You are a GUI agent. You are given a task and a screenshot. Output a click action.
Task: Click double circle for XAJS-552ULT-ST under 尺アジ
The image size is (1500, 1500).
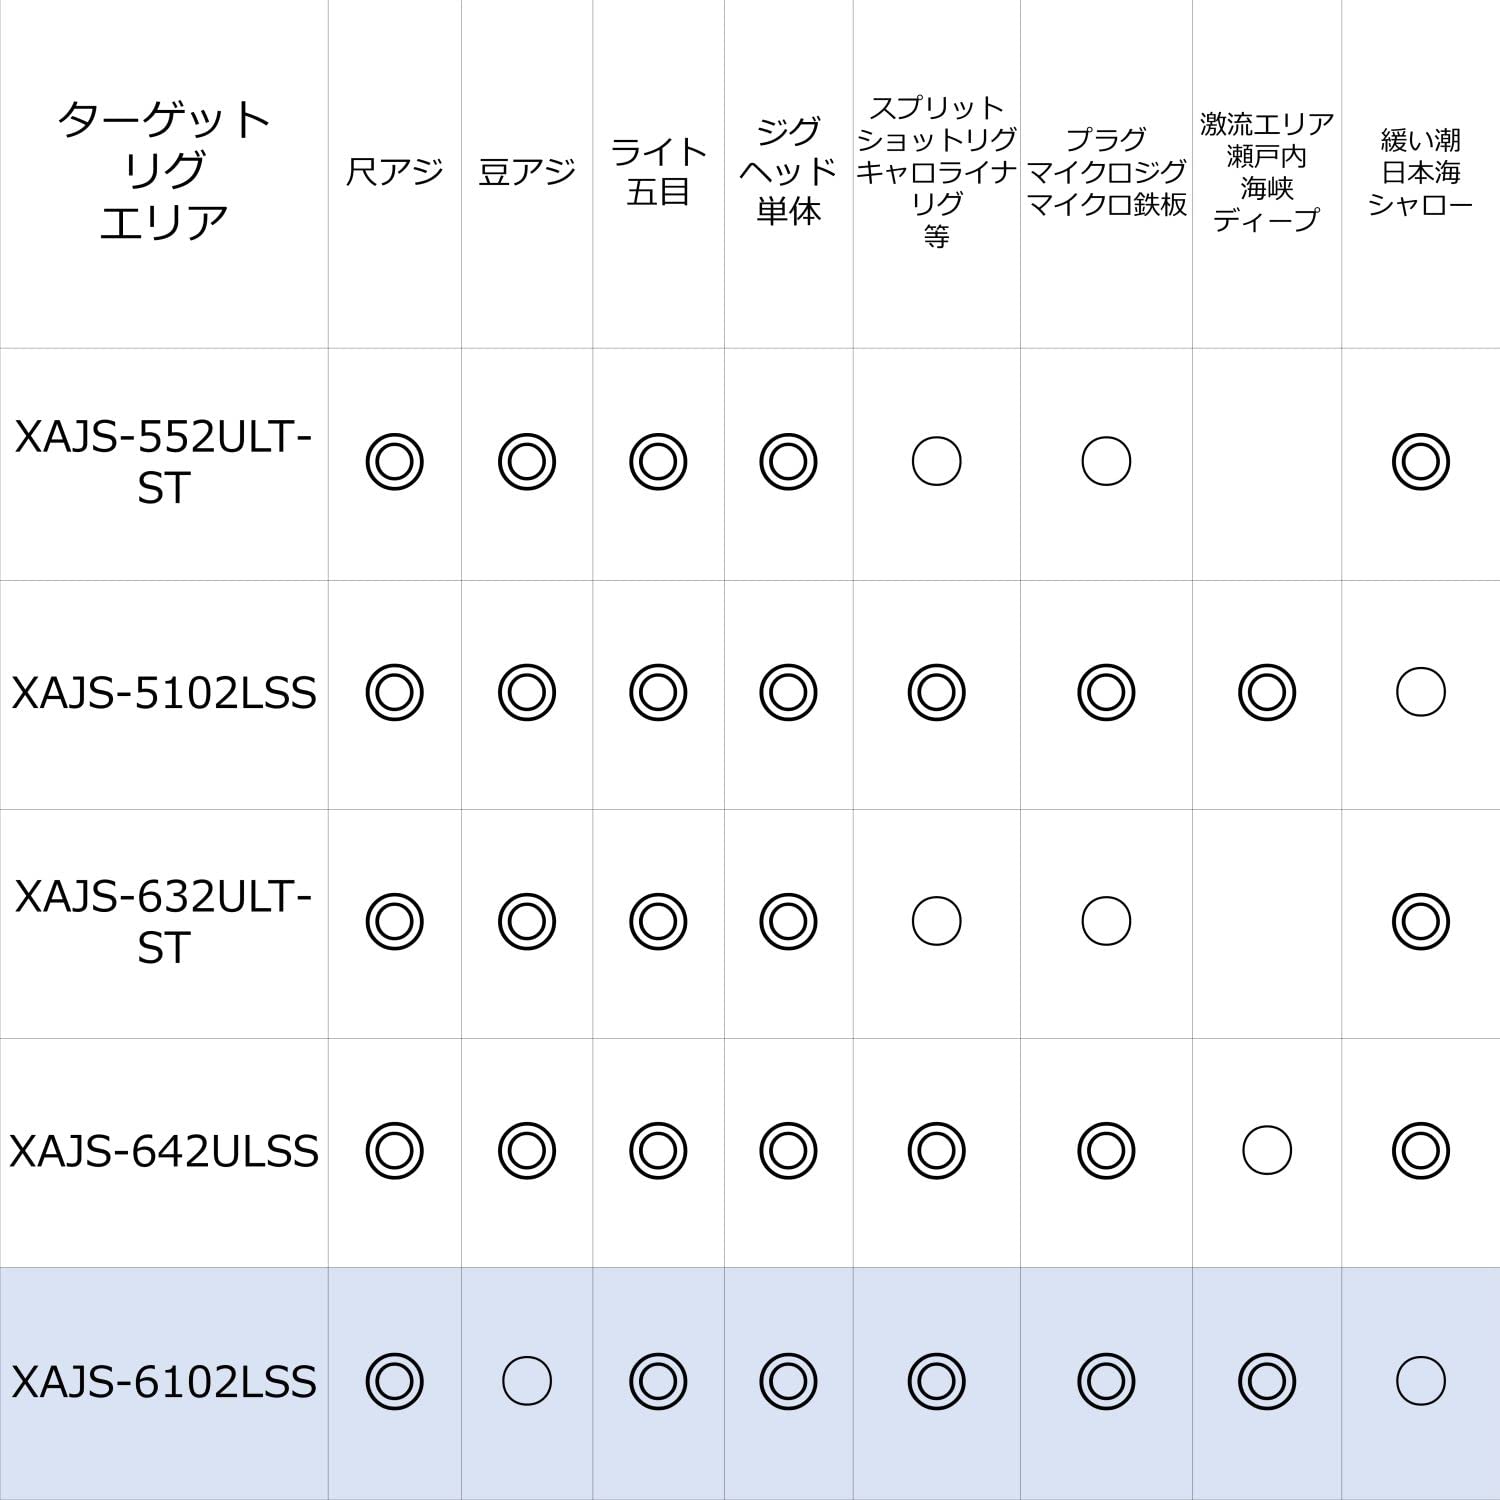pos(394,462)
